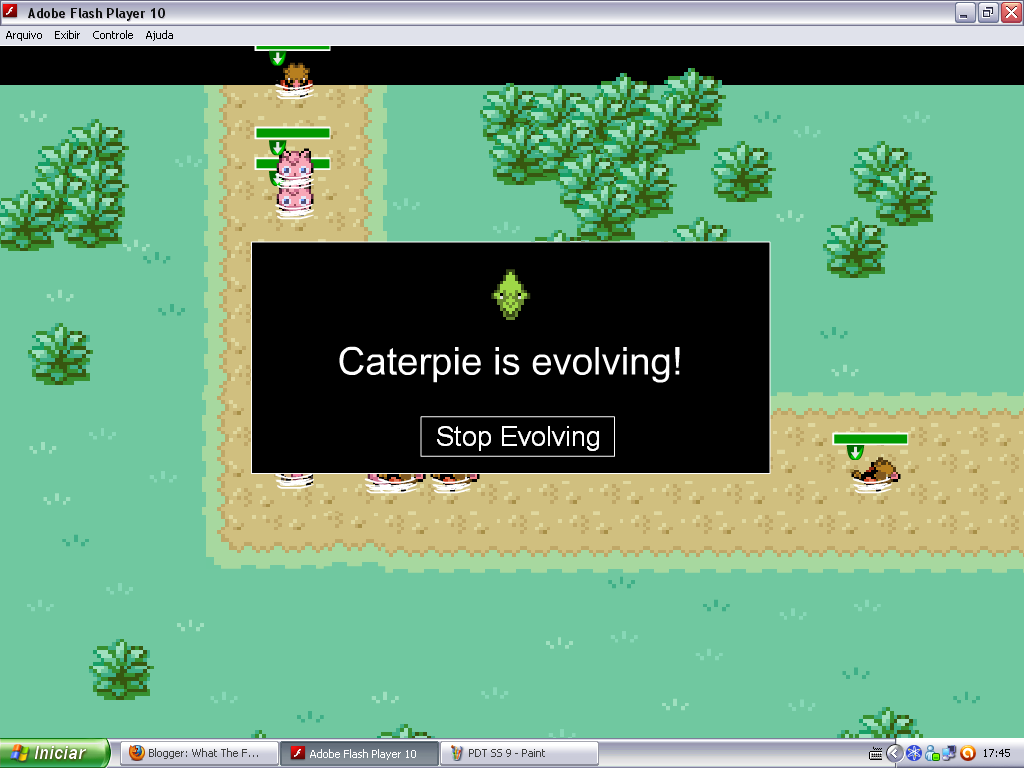Click the brown rat enemy on right path
1024x768 pixels.
tap(875, 473)
